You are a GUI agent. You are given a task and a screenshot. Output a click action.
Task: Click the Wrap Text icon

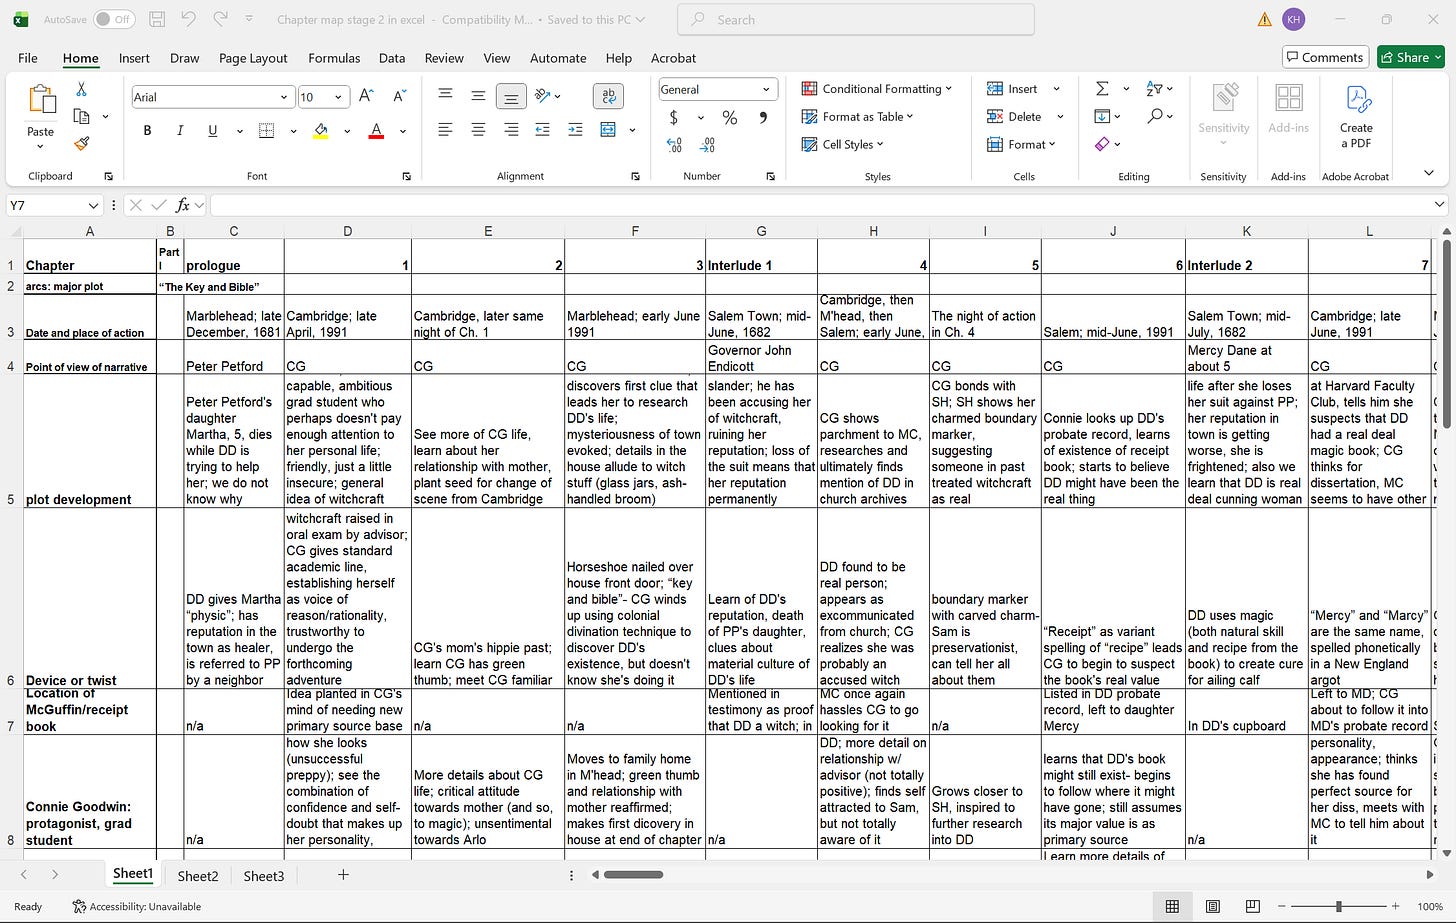point(608,96)
